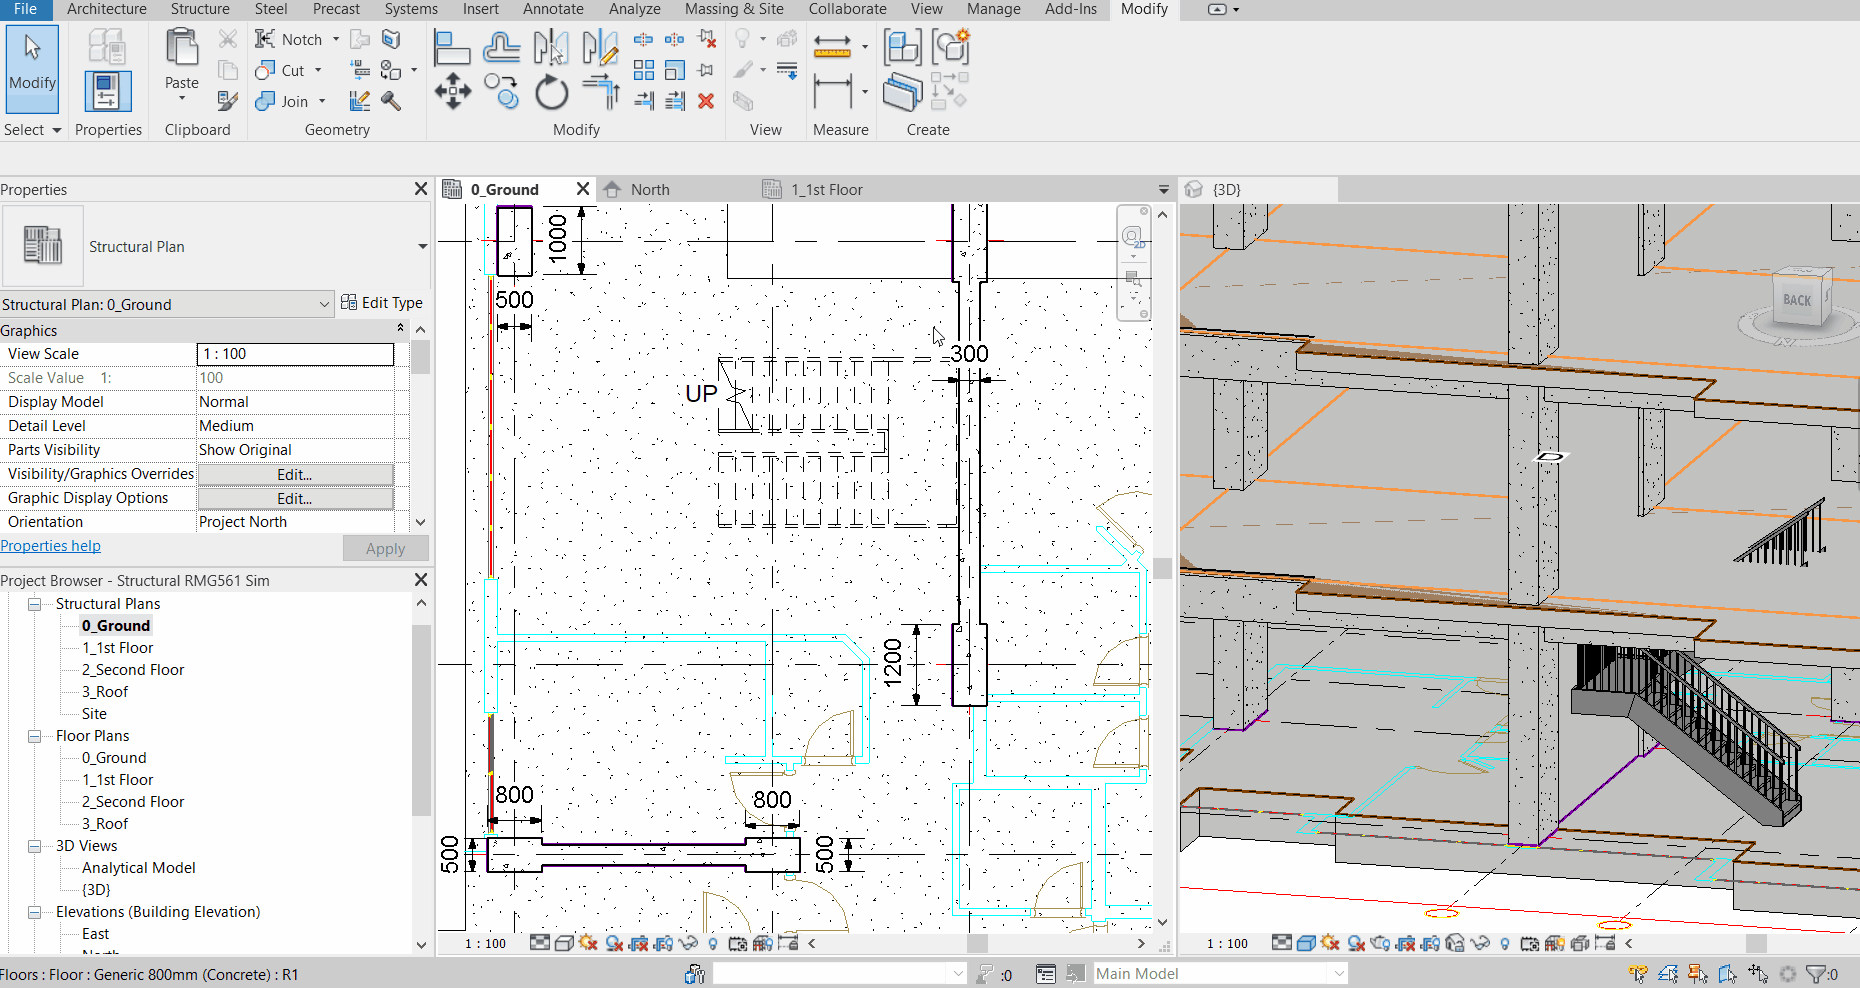Select the Rotate tool

click(551, 92)
